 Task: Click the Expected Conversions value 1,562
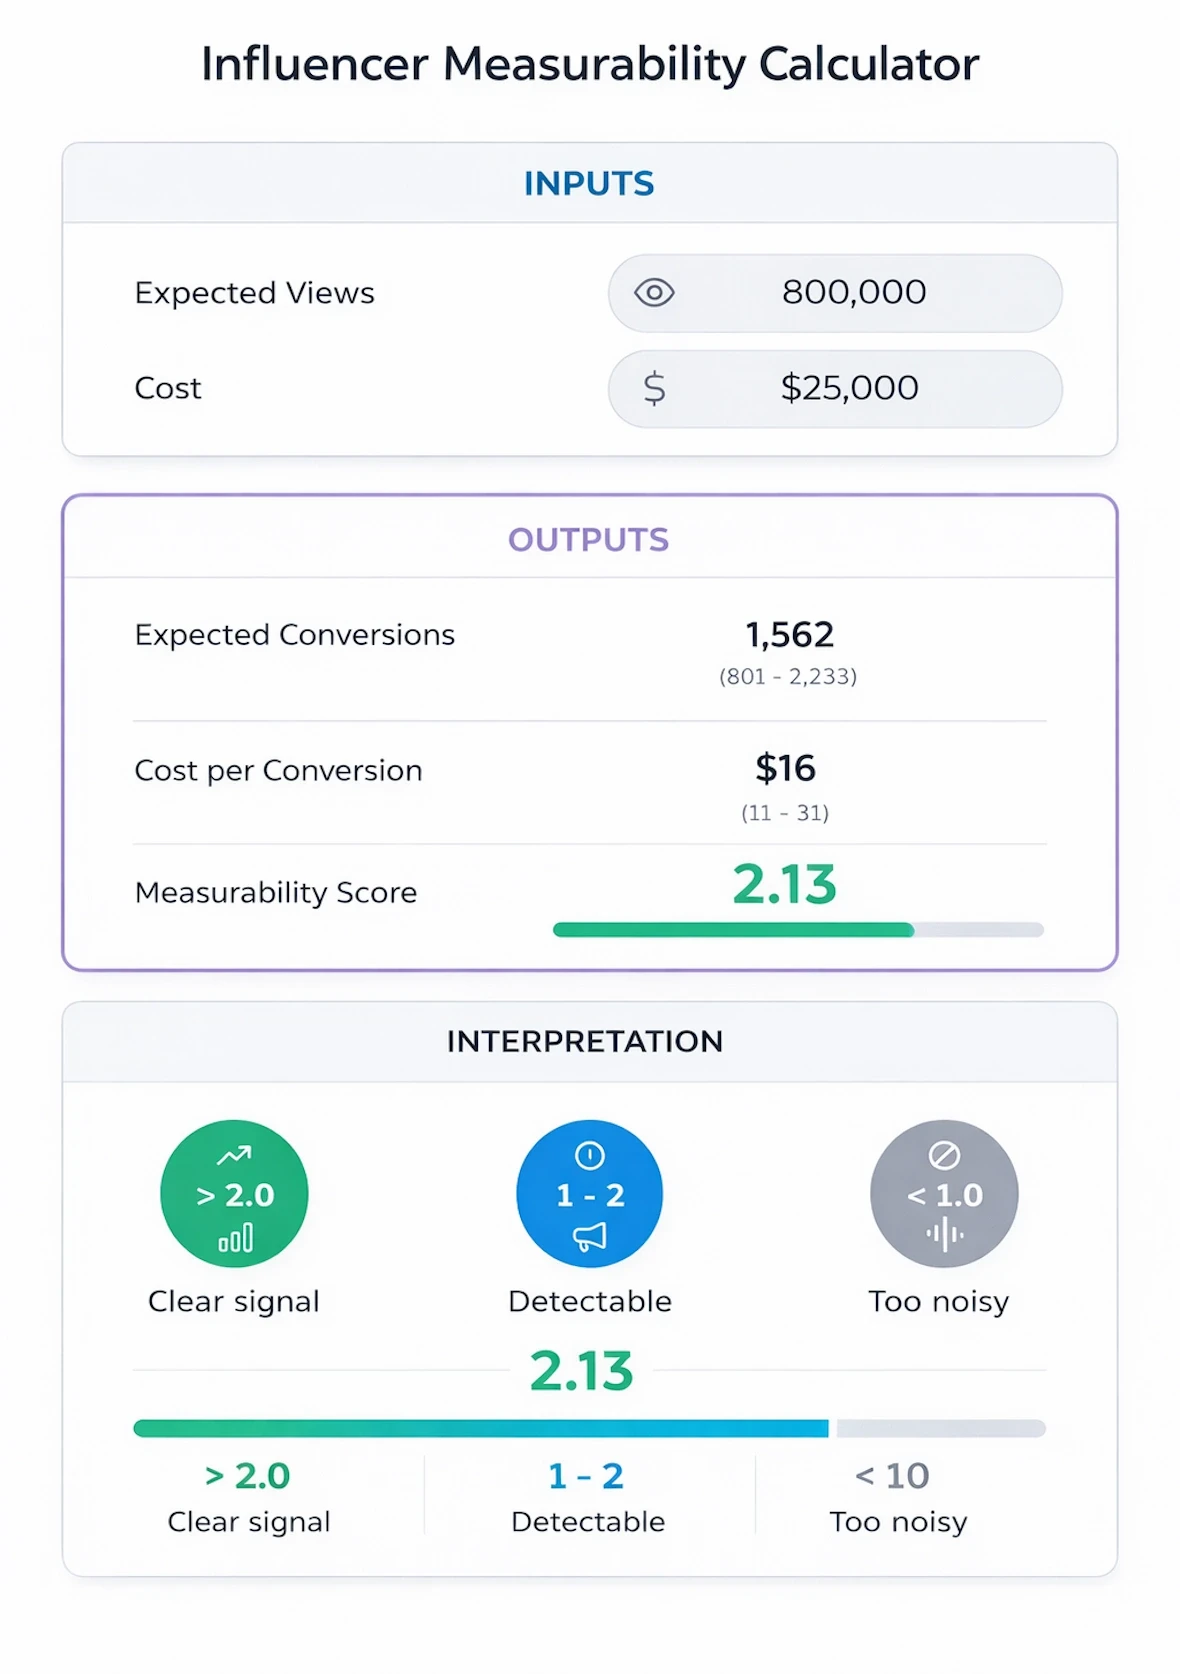[790, 634]
